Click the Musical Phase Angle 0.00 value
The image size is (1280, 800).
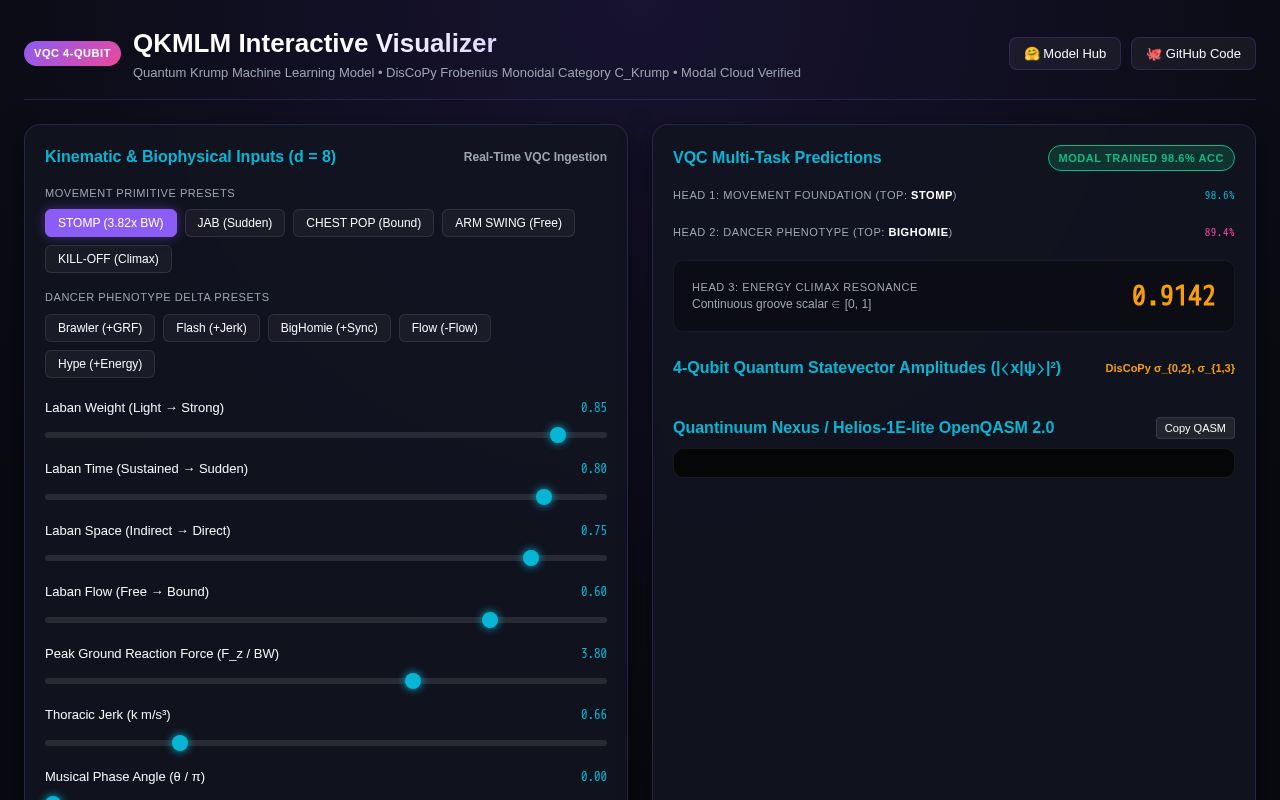[594, 777]
